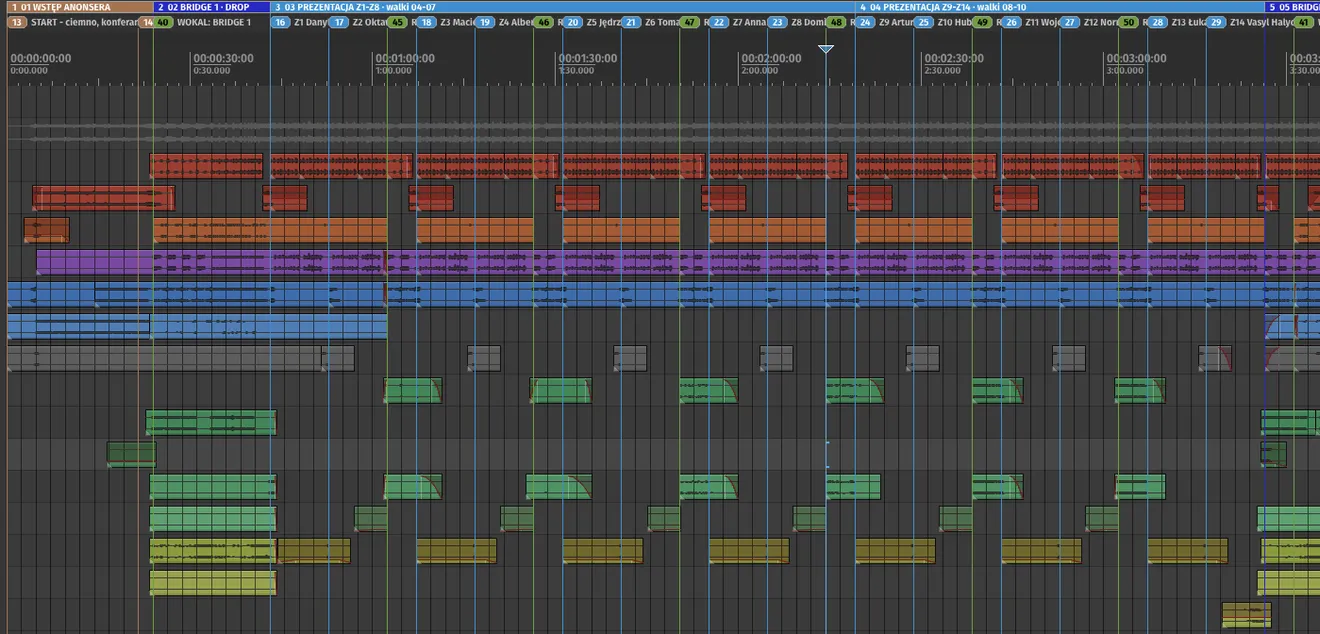Screen dimensions: 1320x634
Task: Select region 03 PREZENTACJA Z1-Z8
Action: point(563,7)
